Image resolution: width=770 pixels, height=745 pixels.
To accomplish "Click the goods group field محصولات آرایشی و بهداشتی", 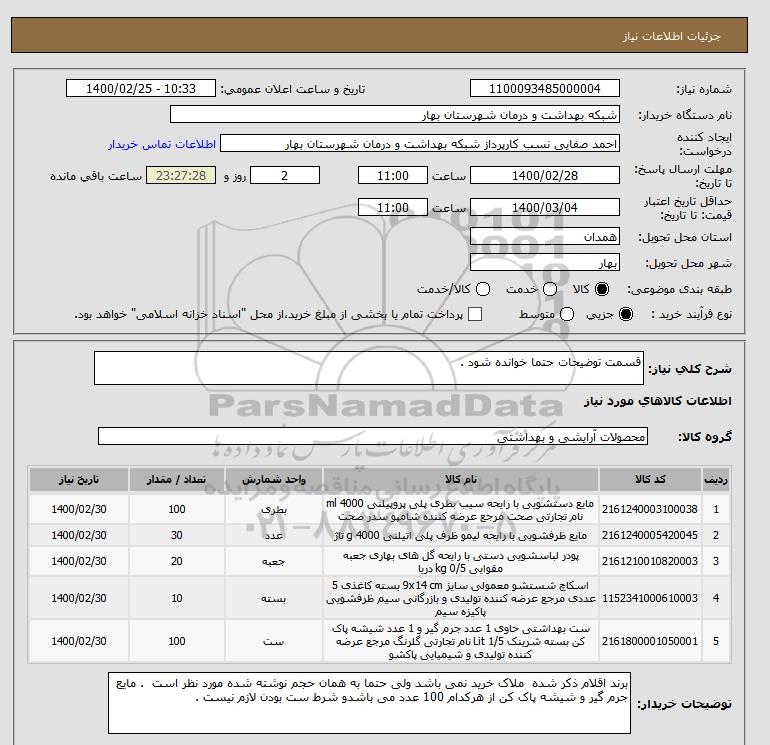I will point(373,436).
